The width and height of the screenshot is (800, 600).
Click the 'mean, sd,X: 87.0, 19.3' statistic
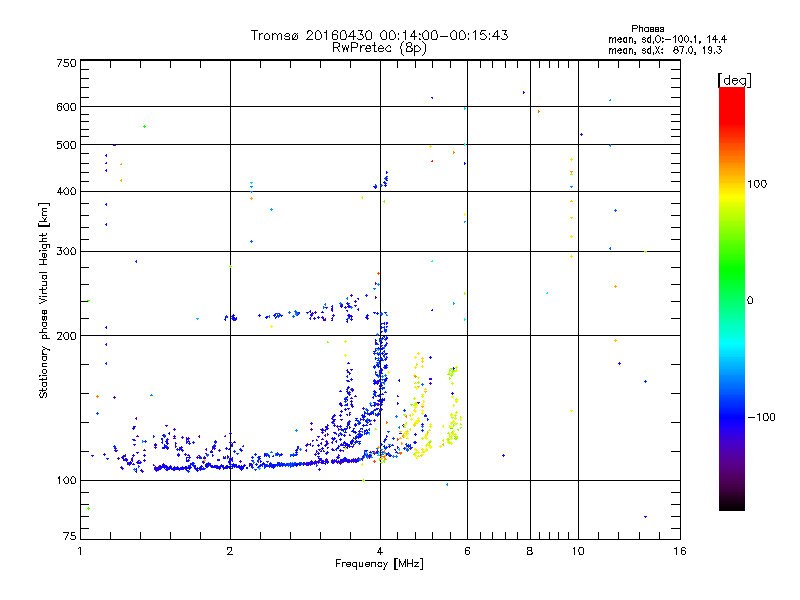665,50
